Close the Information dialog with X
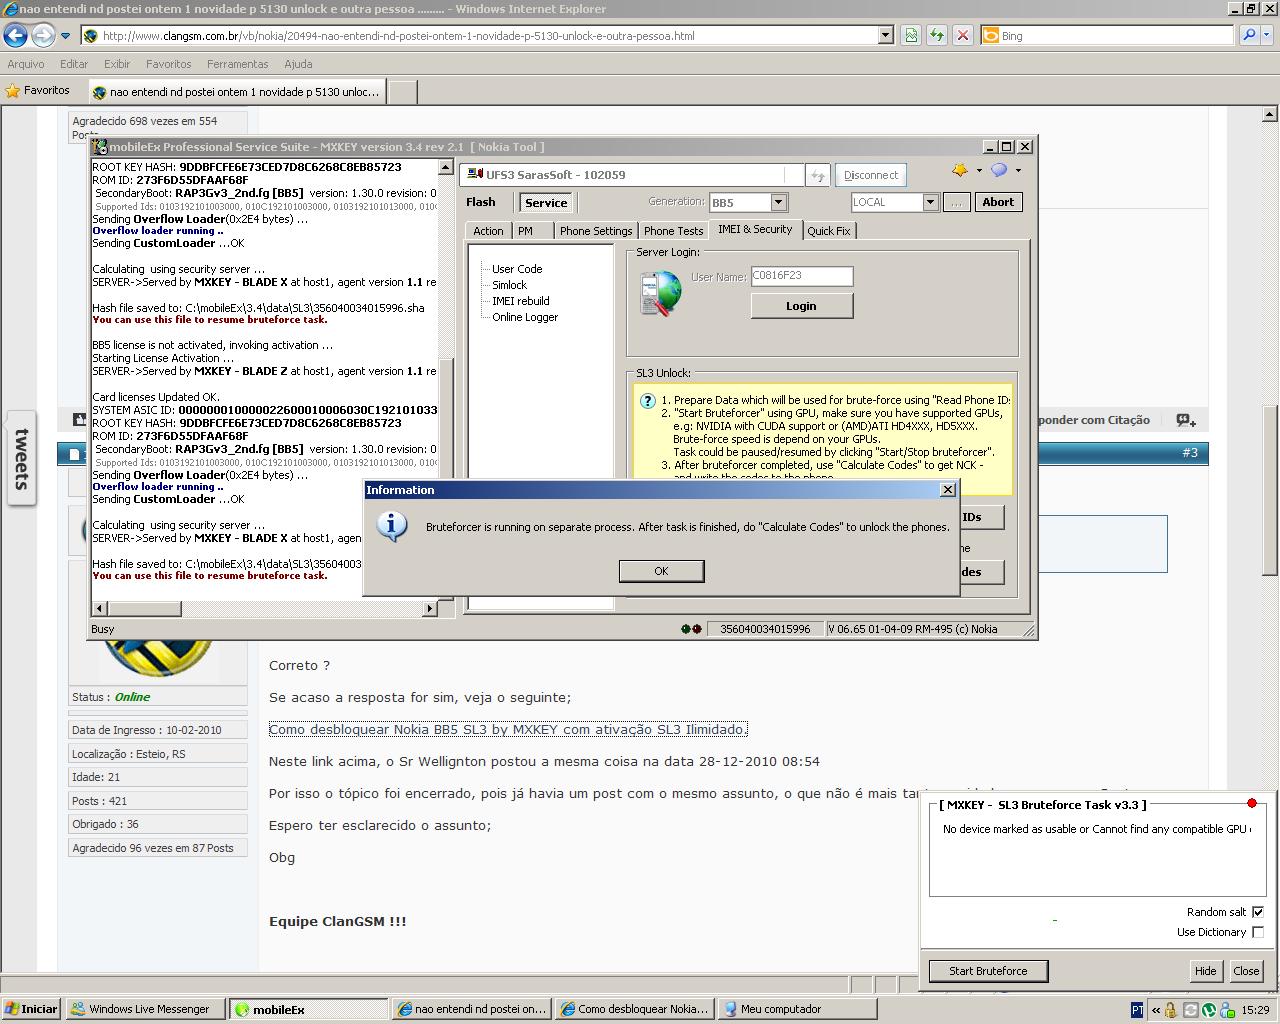Screen dimensions: 1280x1024 click(948, 489)
